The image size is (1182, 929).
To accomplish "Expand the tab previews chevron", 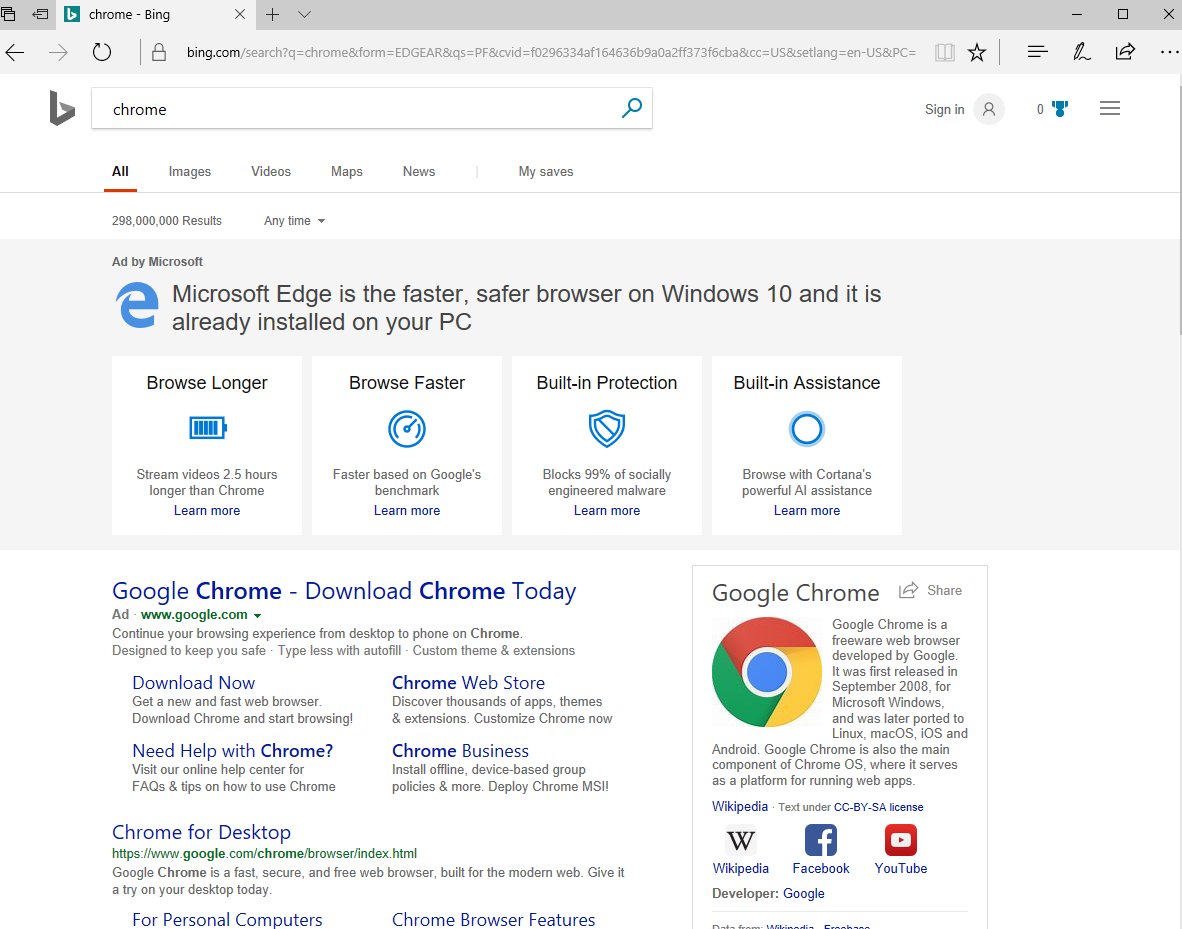I will [x=305, y=14].
